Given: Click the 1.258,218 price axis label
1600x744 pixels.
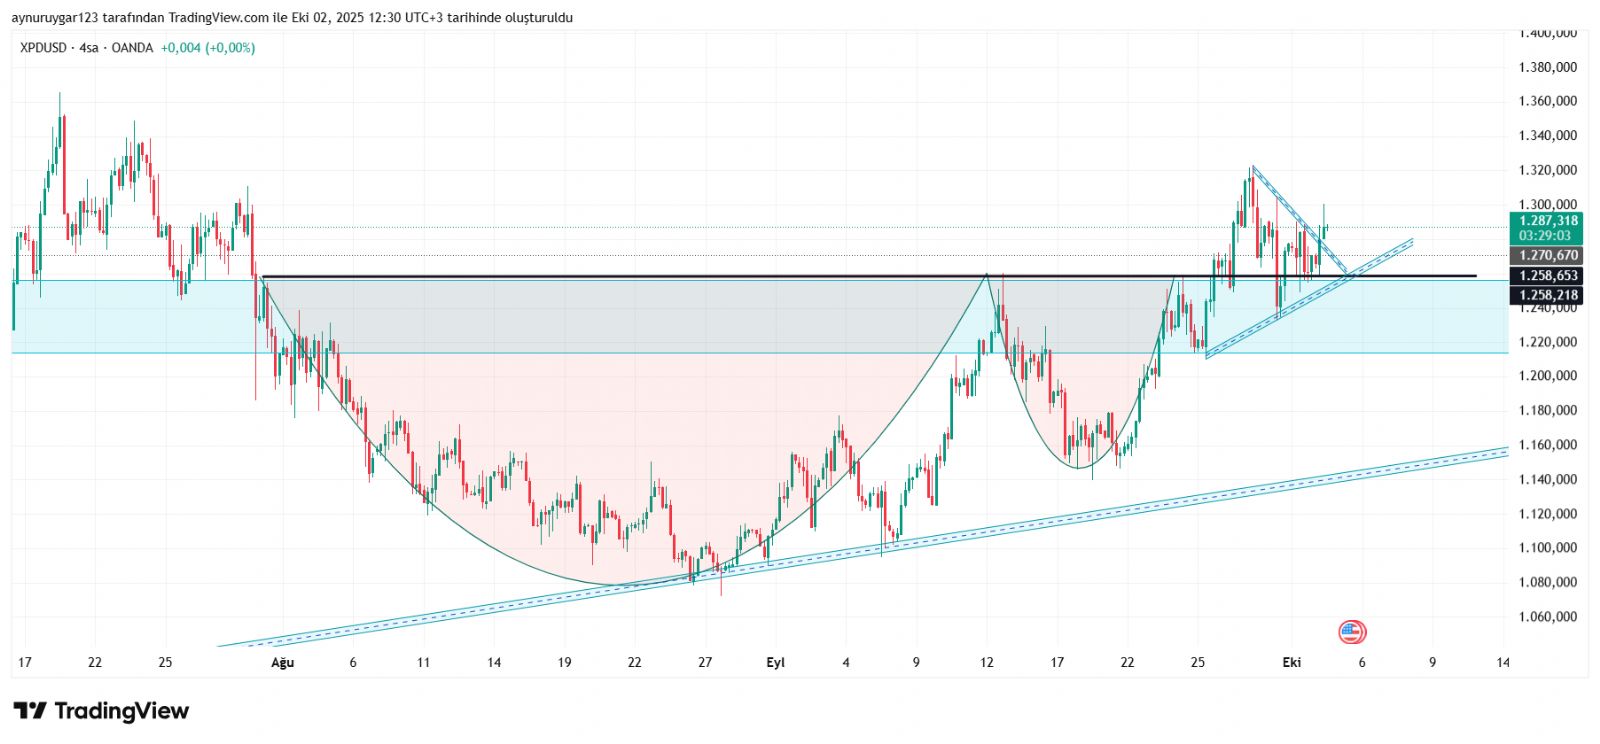Looking at the screenshot, I should pyautogui.click(x=1547, y=295).
